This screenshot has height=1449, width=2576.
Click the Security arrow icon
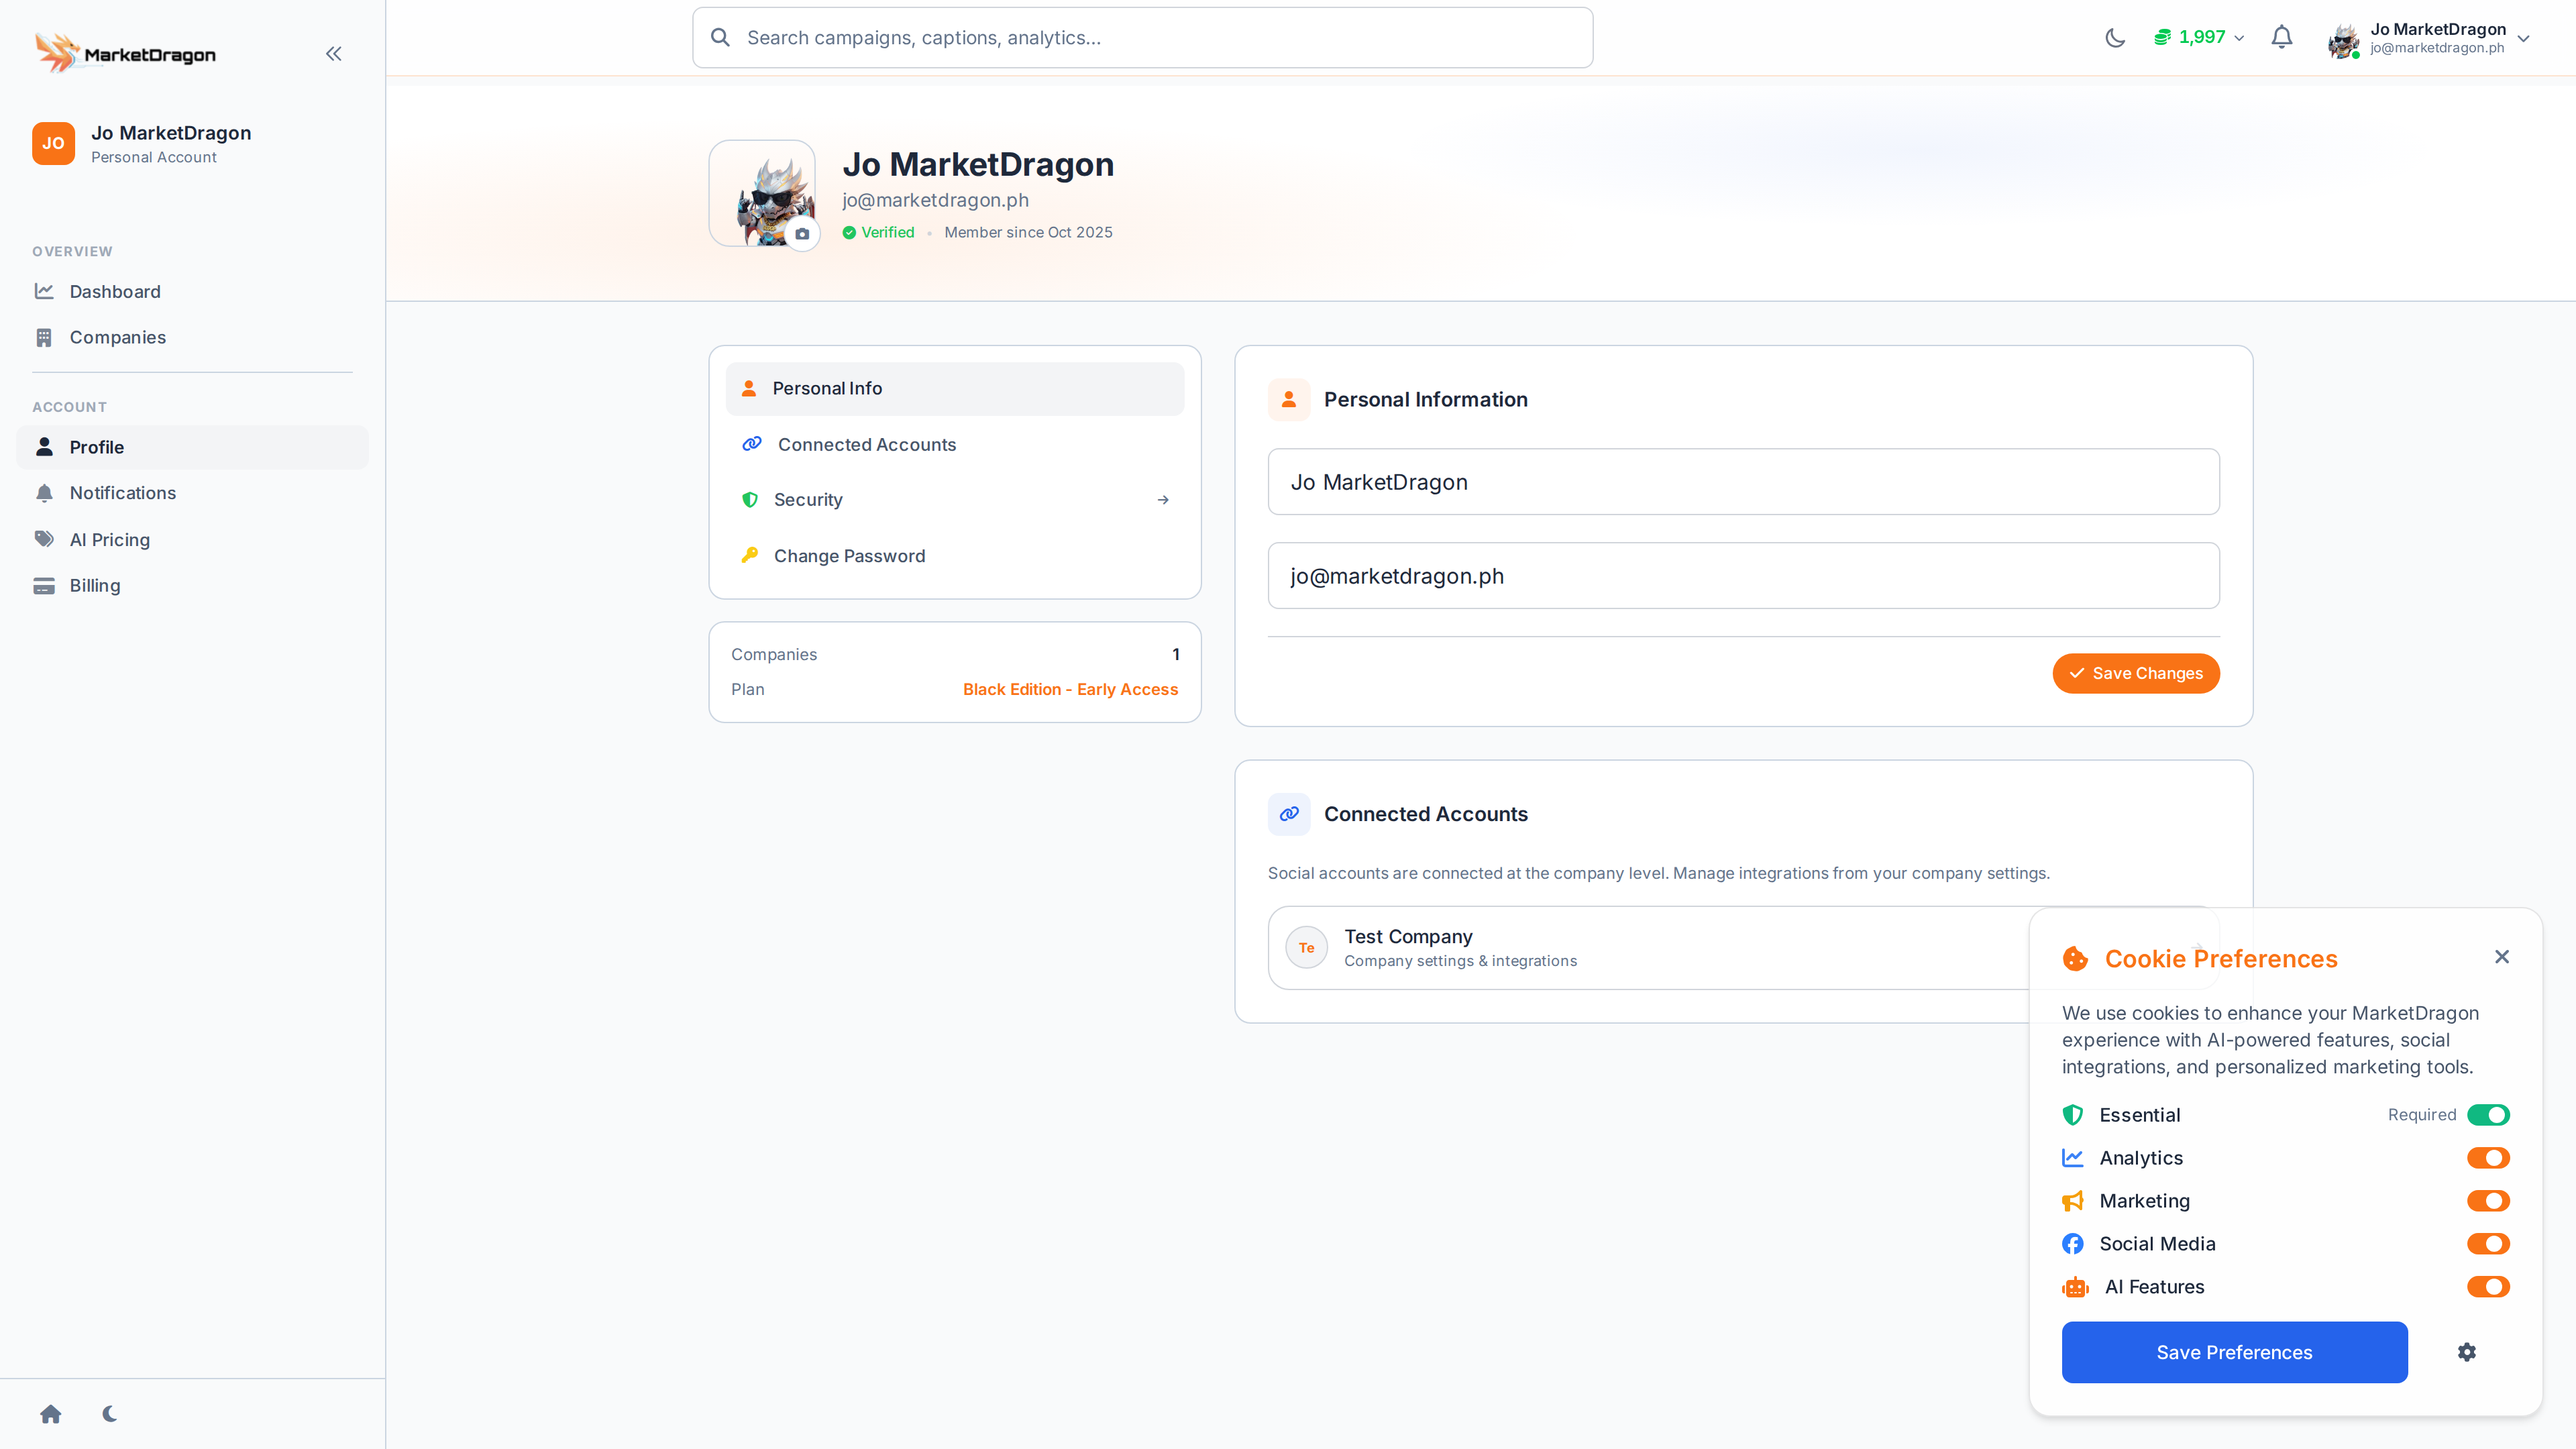coord(1163,500)
